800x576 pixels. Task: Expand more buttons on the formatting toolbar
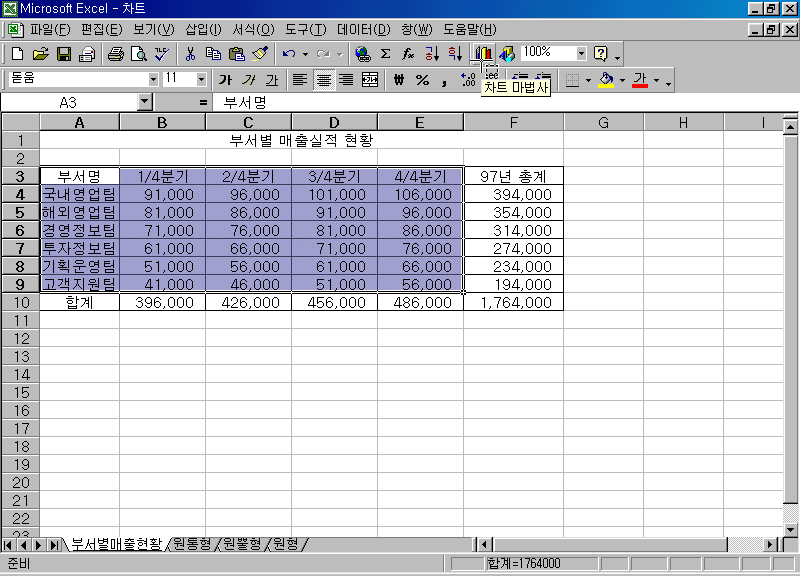(x=668, y=82)
